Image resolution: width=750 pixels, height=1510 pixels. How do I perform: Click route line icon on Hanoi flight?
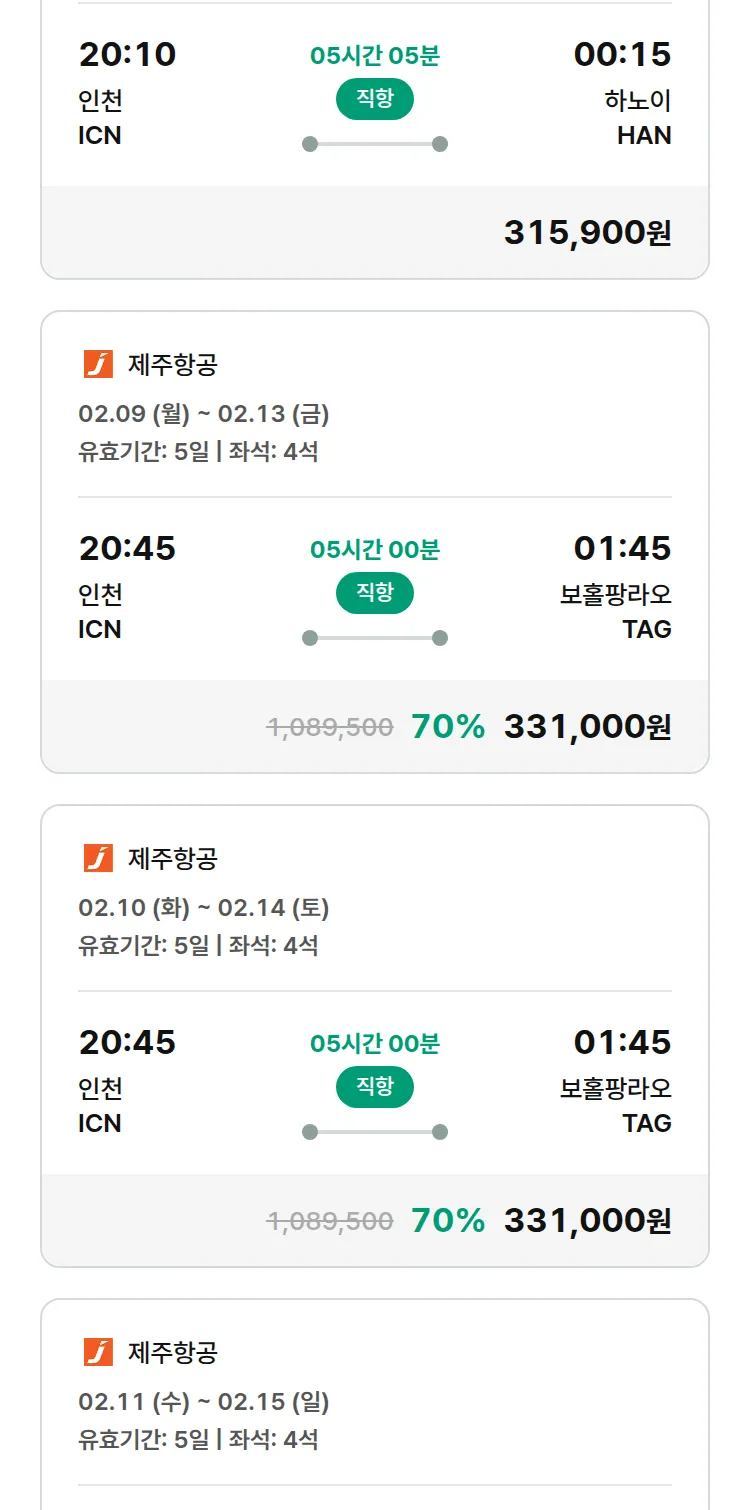[375, 144]
